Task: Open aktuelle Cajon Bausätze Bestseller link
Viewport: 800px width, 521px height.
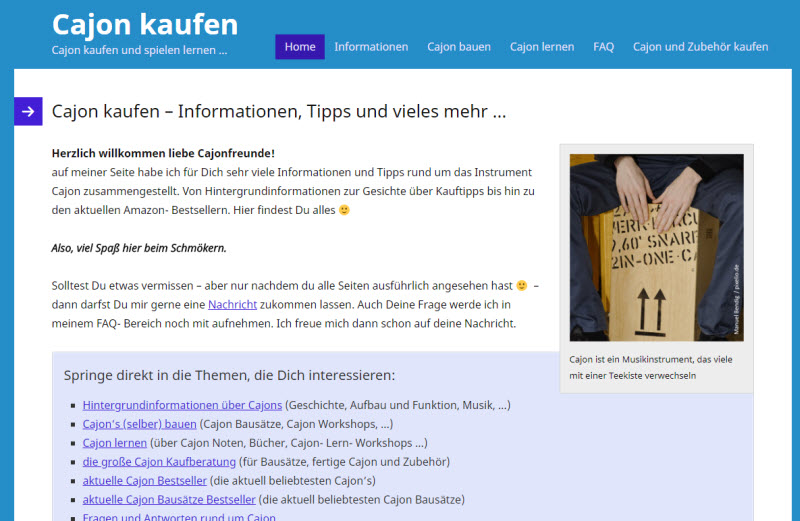Action: pos(169,500)
